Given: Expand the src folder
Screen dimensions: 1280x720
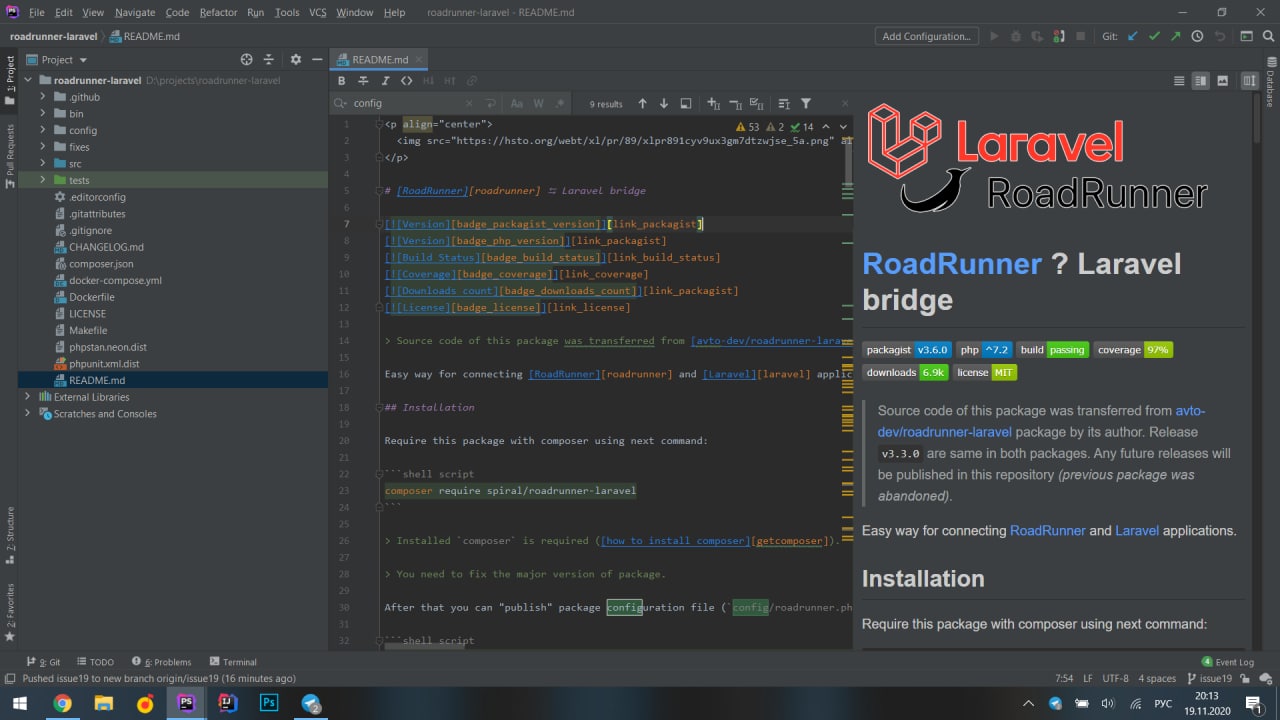Looking at the screenshot, I should 43,164.
